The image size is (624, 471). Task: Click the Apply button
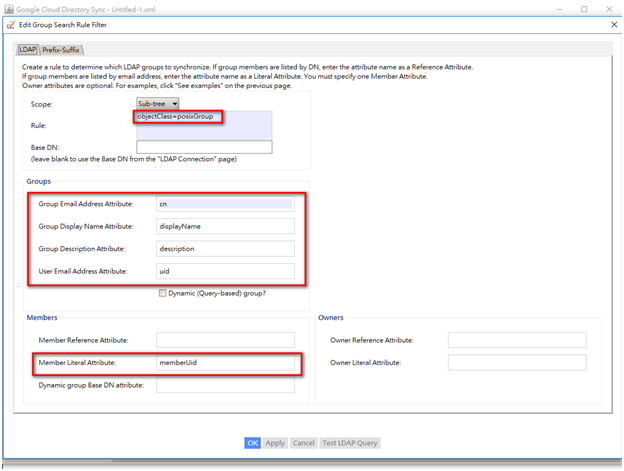(x=276, y=443)
